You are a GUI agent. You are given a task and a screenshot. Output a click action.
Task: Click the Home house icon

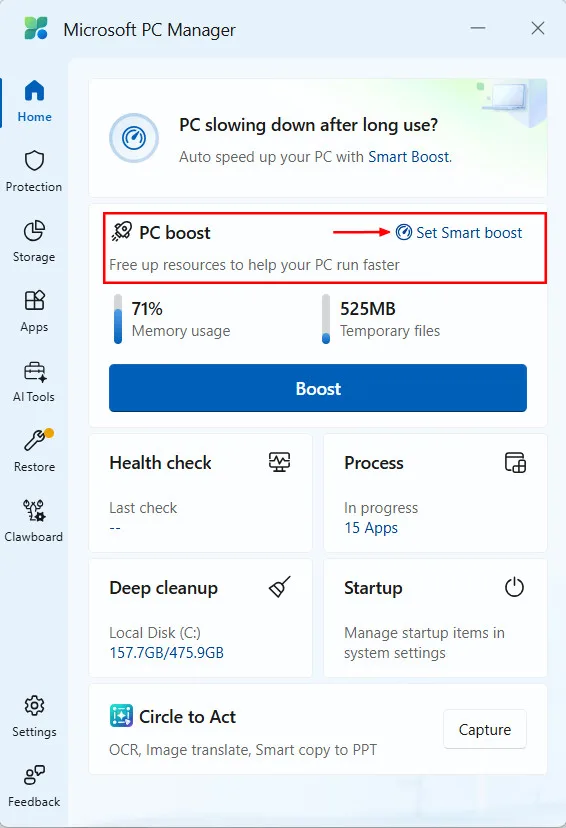(34, 90)
